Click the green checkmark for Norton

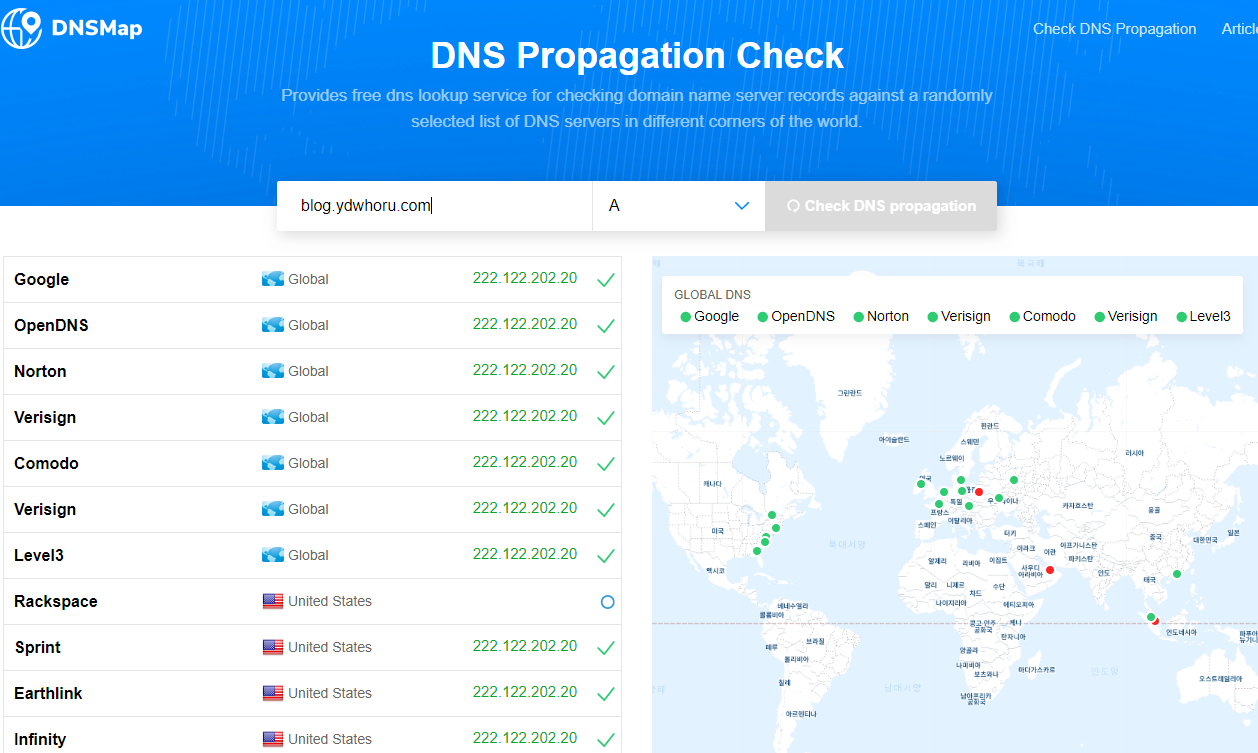point(605,372)
